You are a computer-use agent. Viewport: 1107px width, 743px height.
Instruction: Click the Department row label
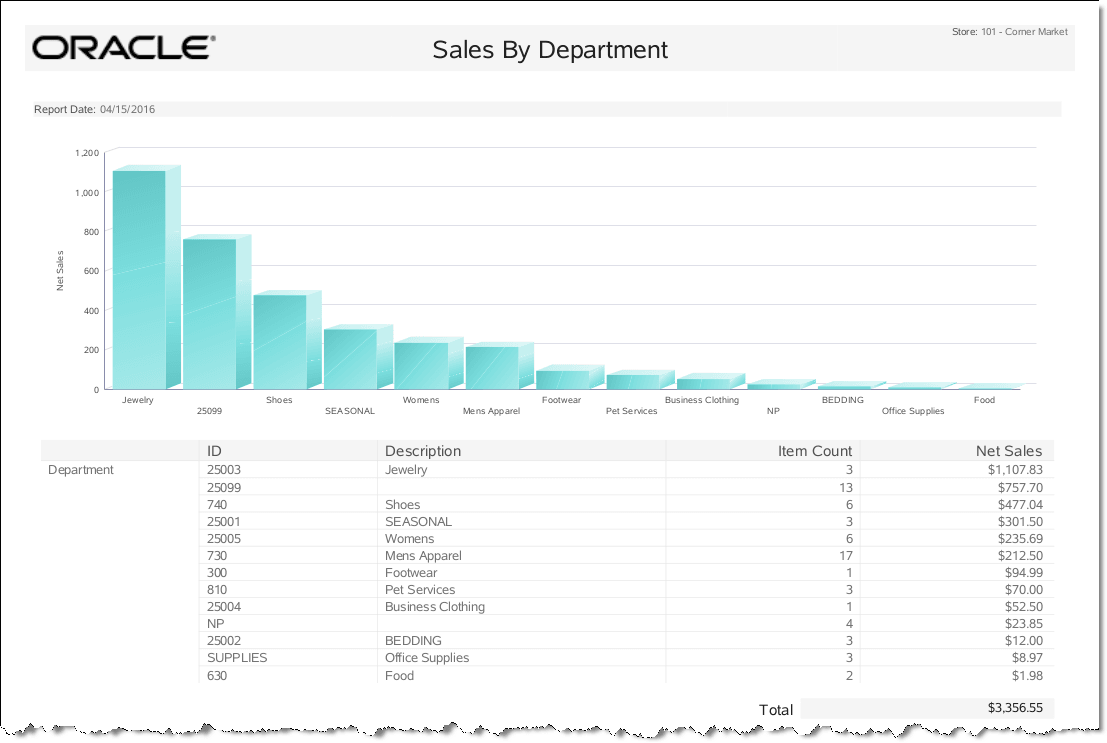(80, 470)
